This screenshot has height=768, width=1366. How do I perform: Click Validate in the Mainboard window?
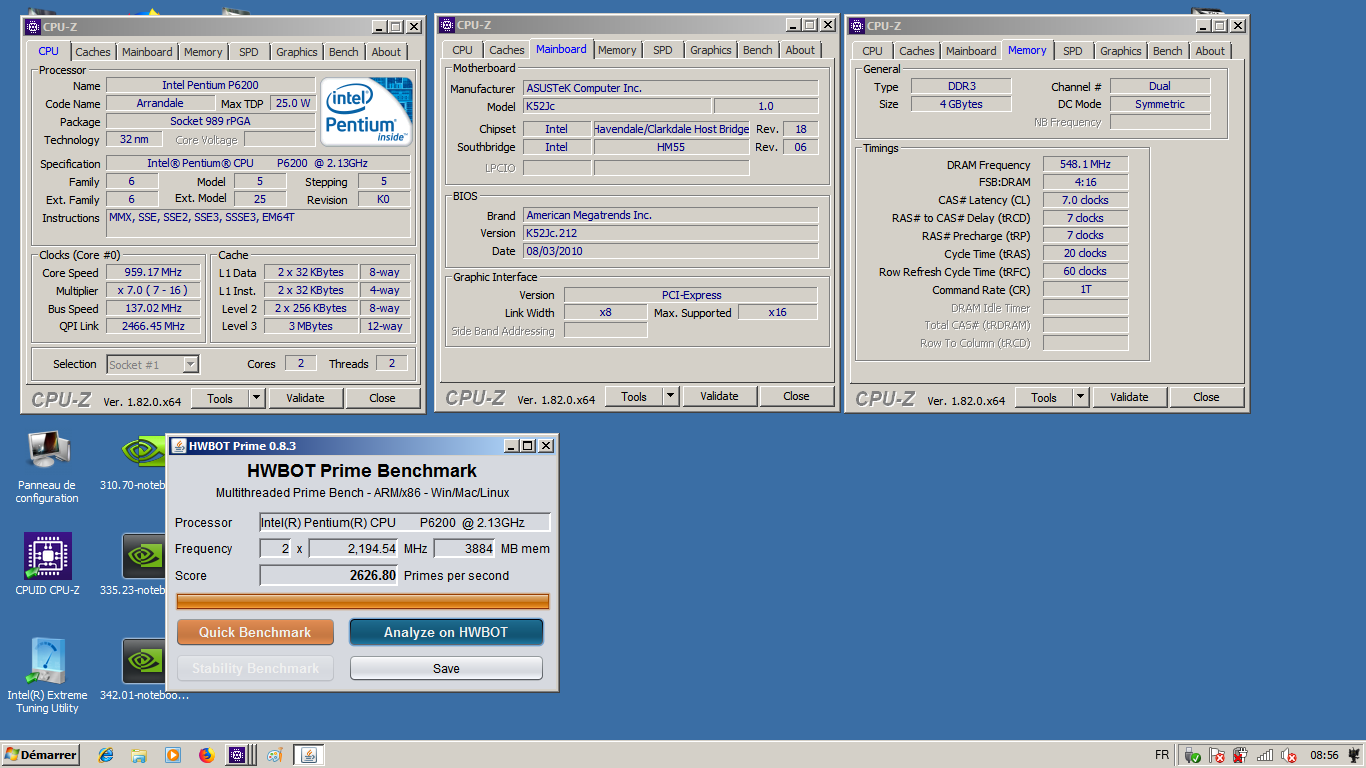coord(719,396)
